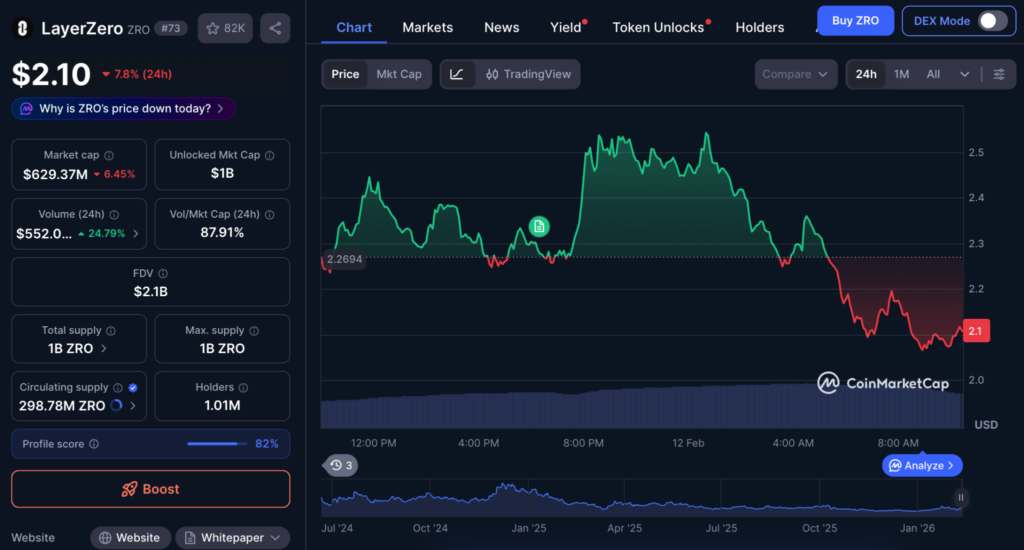The height and width of the screenshot is (550, 1024).
Task: Expand the Whitepaper dropdown
Action: click(232, 538)
